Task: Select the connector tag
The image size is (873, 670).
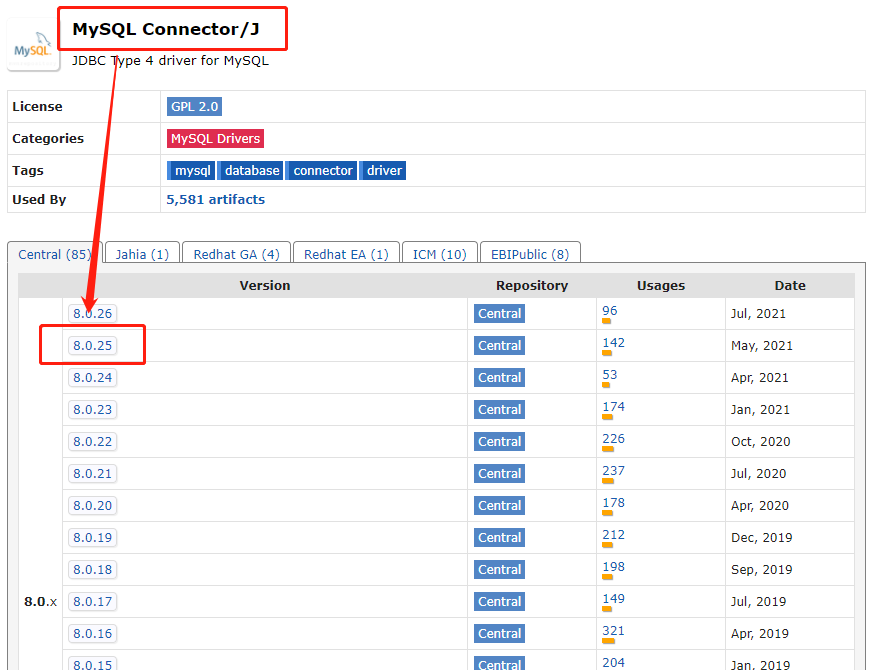Action: pyautogui.click(x=322, y=170)
